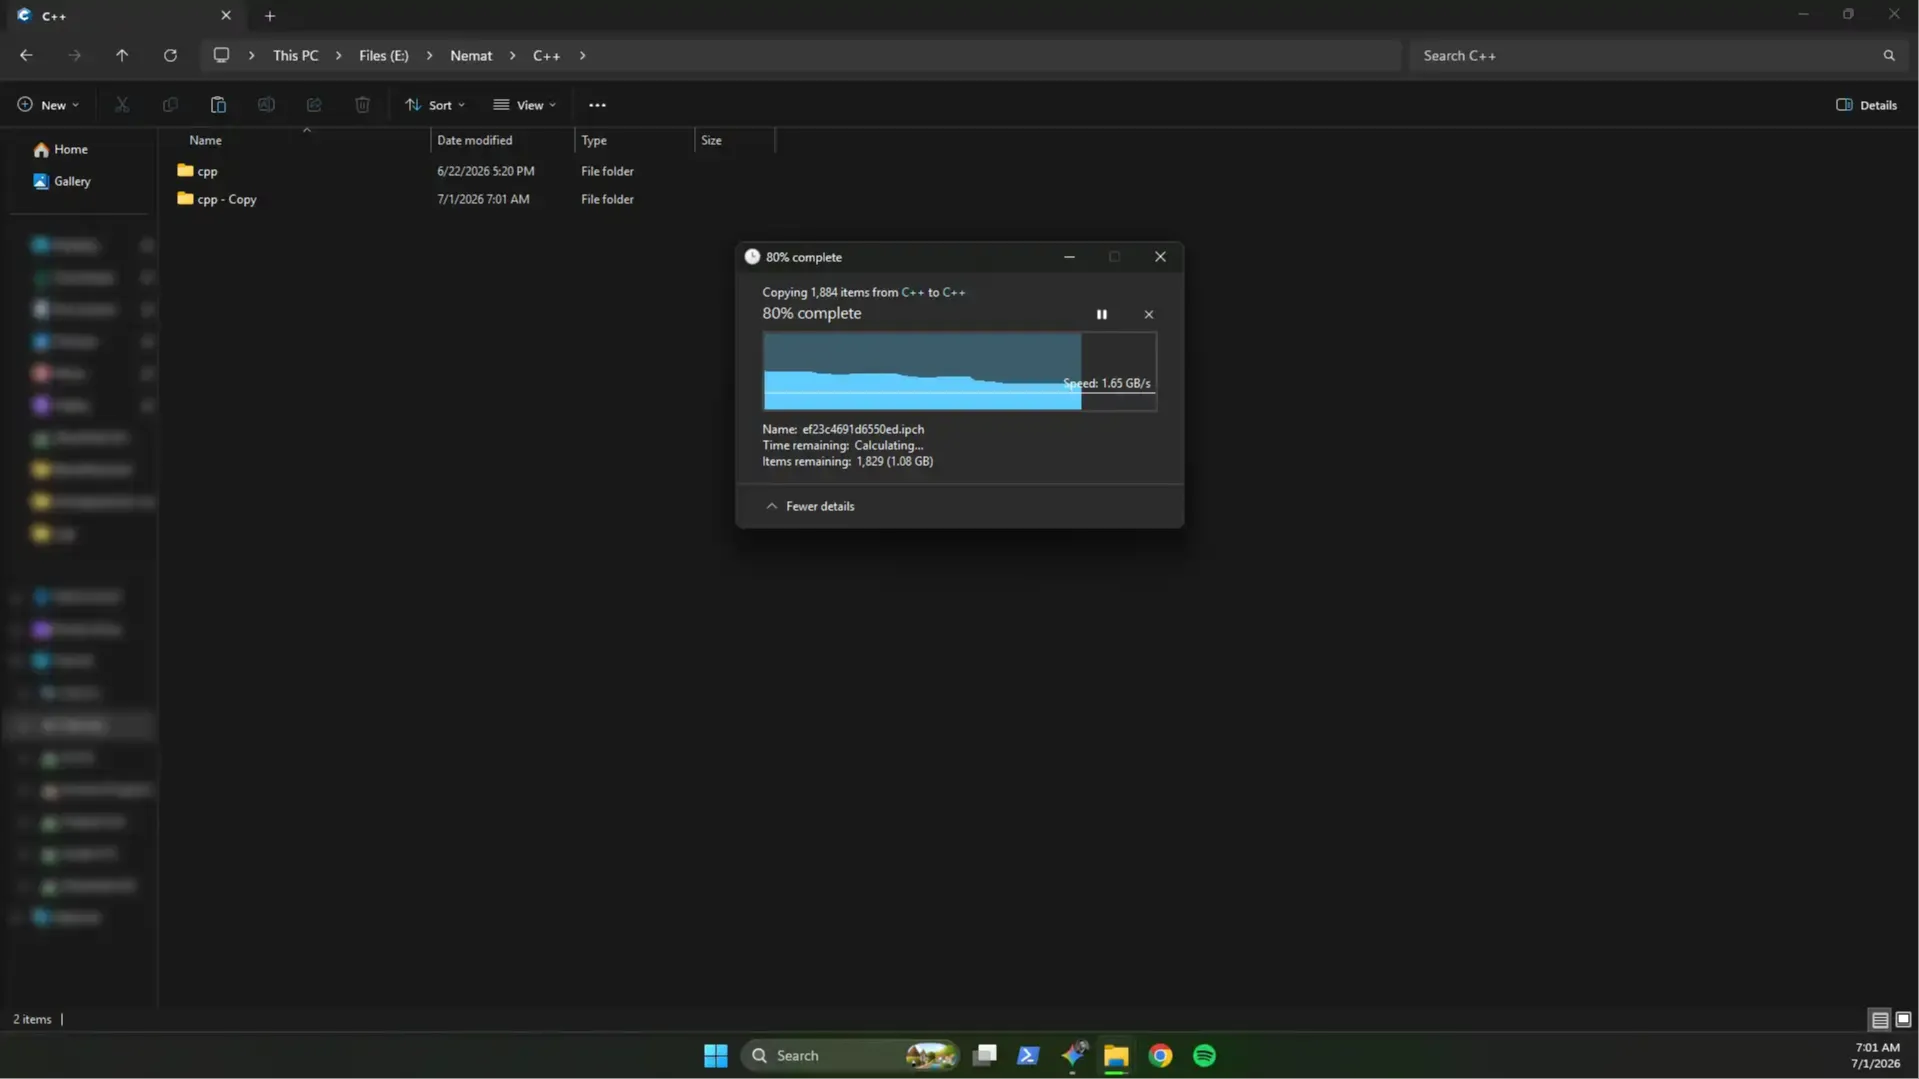Open the View dropdown menu

(524, 105)
